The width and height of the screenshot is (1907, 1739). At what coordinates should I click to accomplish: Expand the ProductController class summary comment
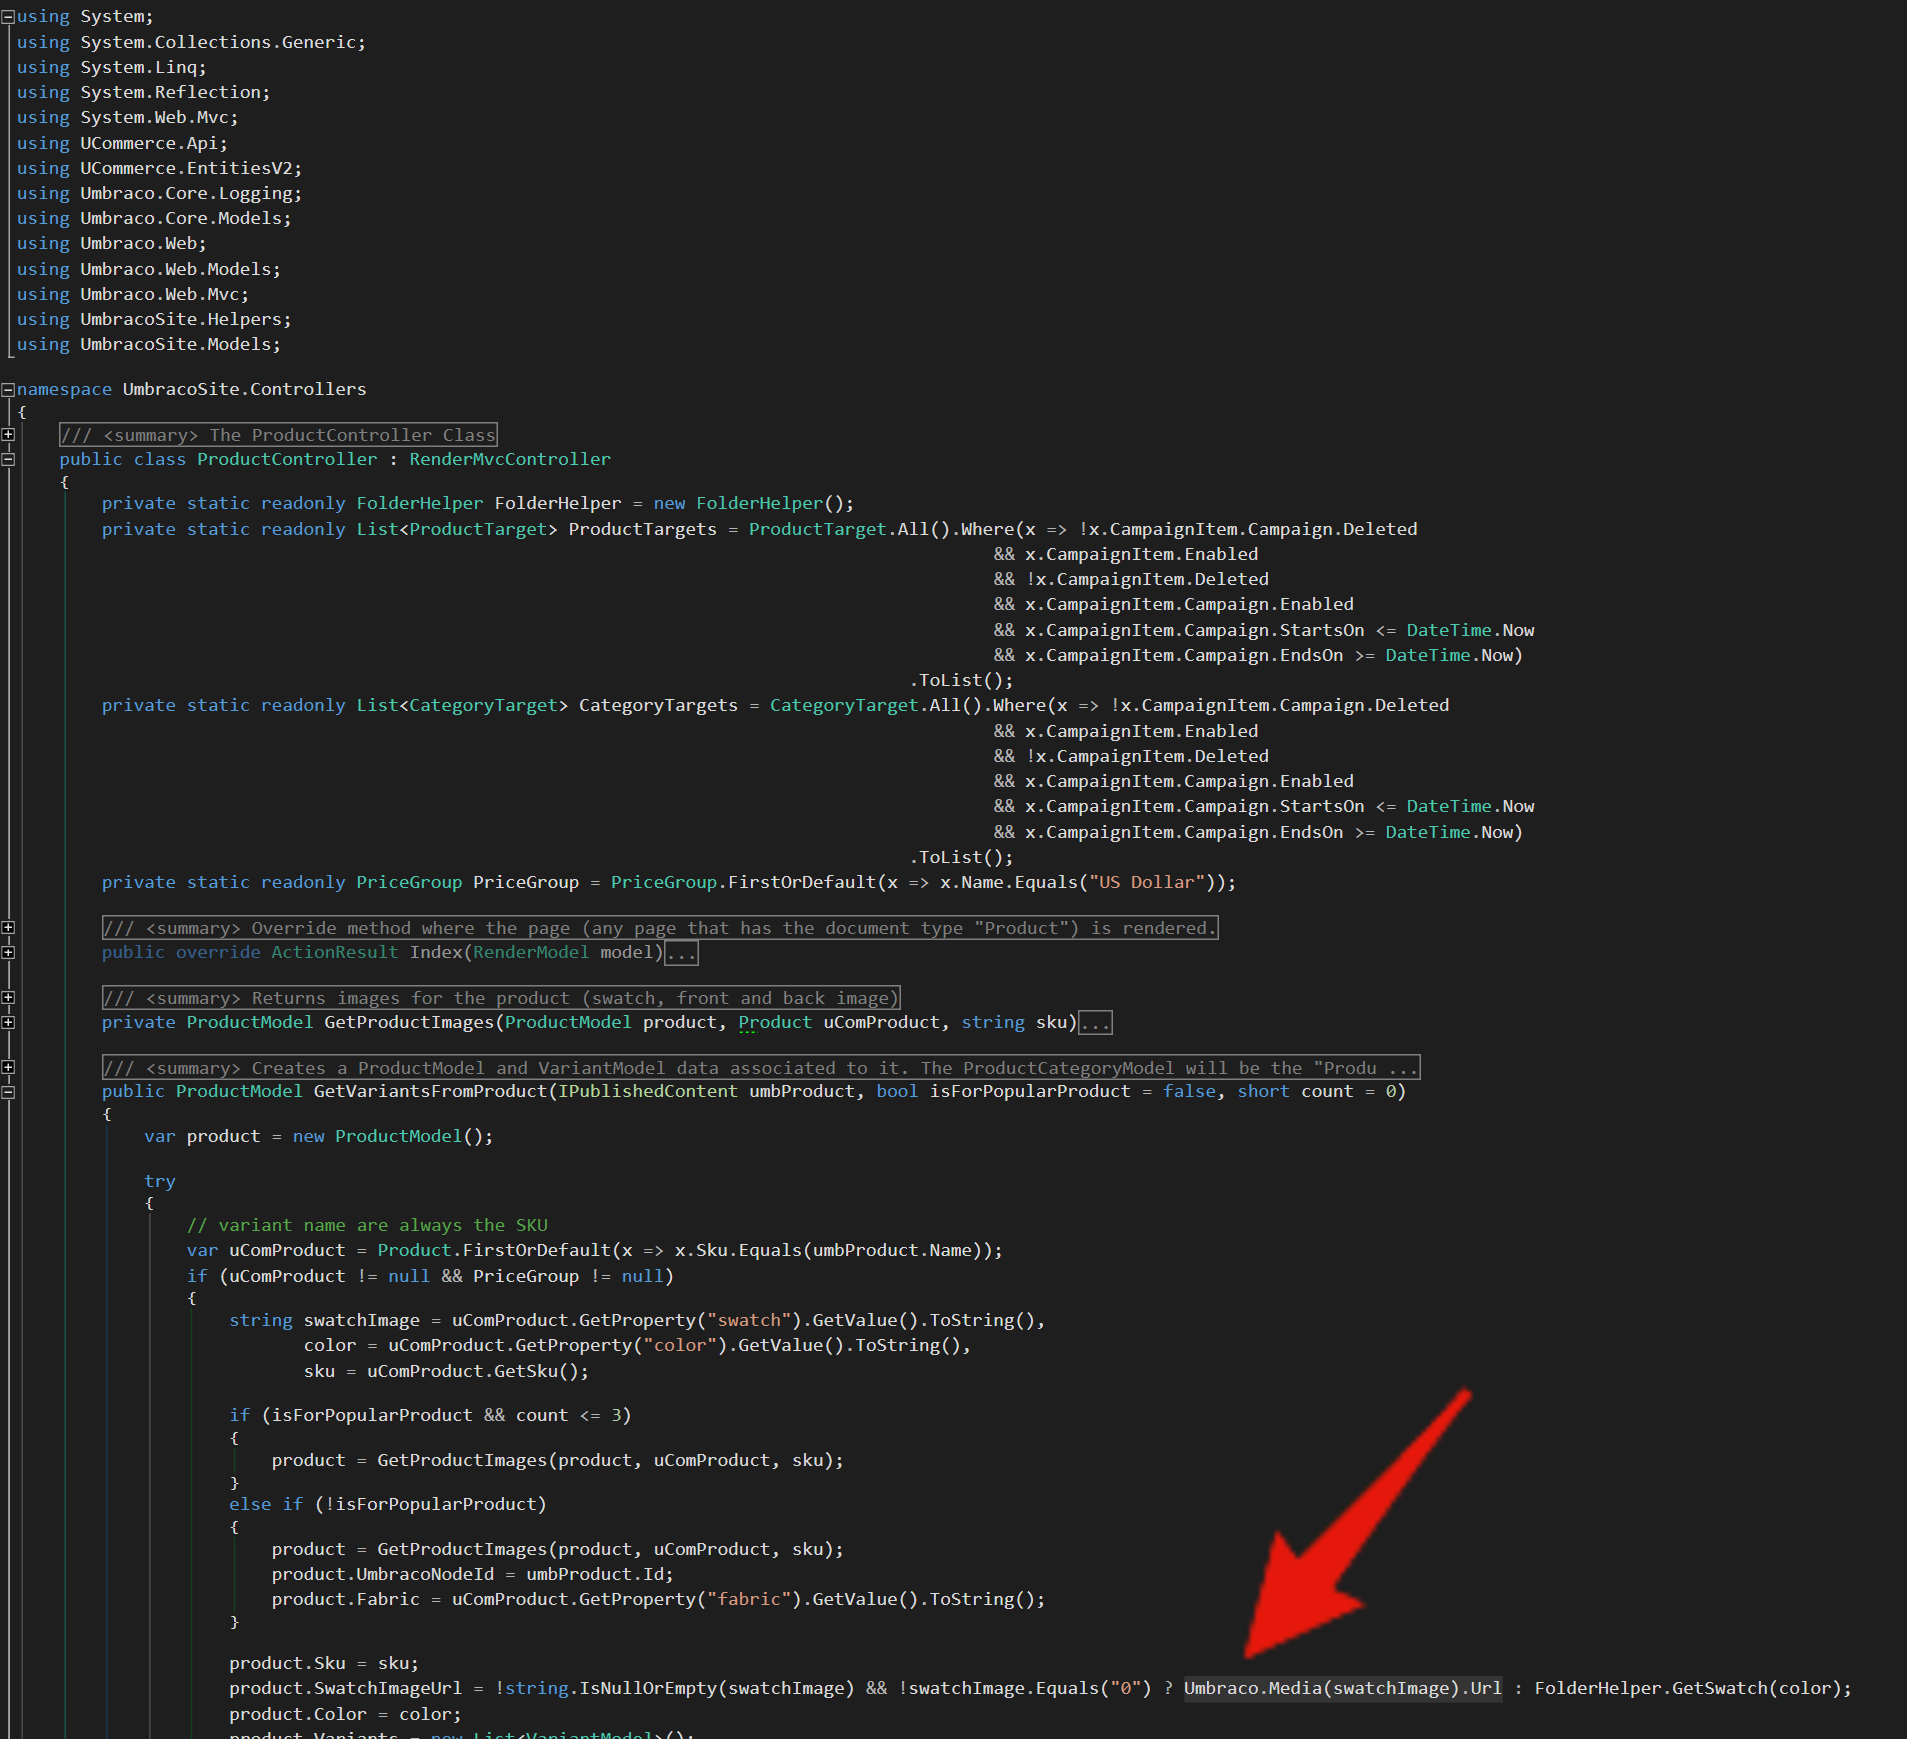[8, 435]
